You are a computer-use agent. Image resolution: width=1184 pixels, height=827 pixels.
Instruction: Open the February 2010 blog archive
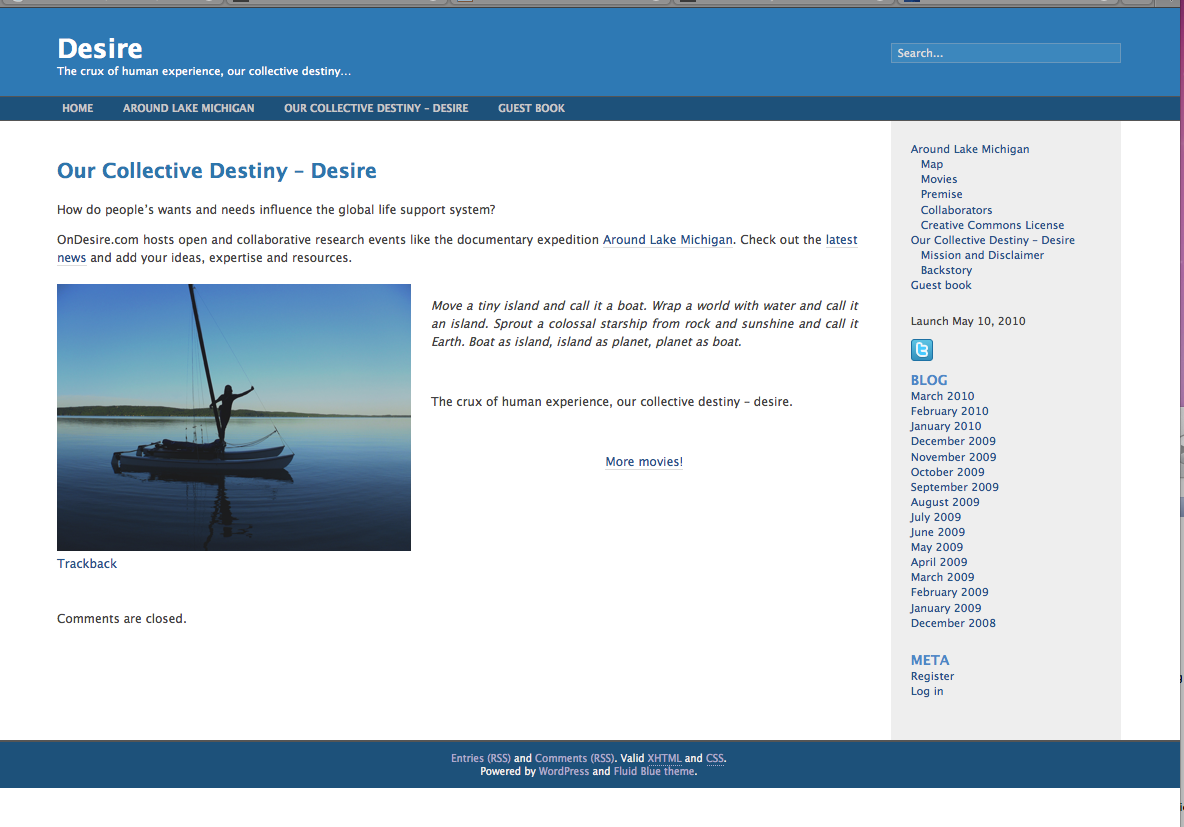click(x=949, y=411)
